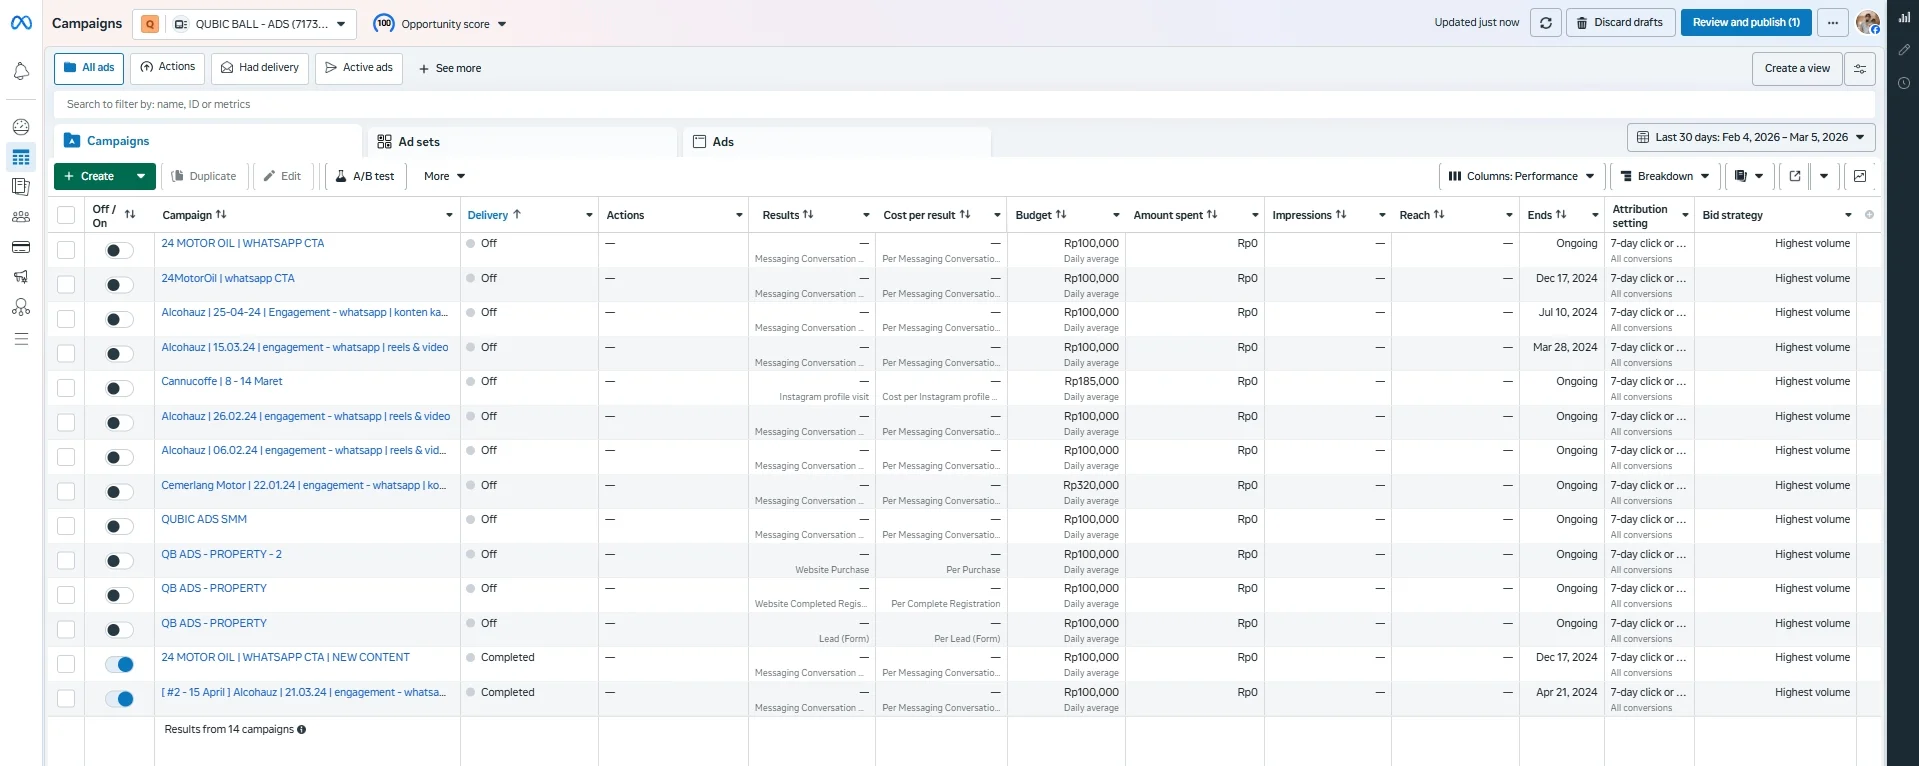Open the customize view settings sliders icon

pyautogui.click(x=1859, y=69)
